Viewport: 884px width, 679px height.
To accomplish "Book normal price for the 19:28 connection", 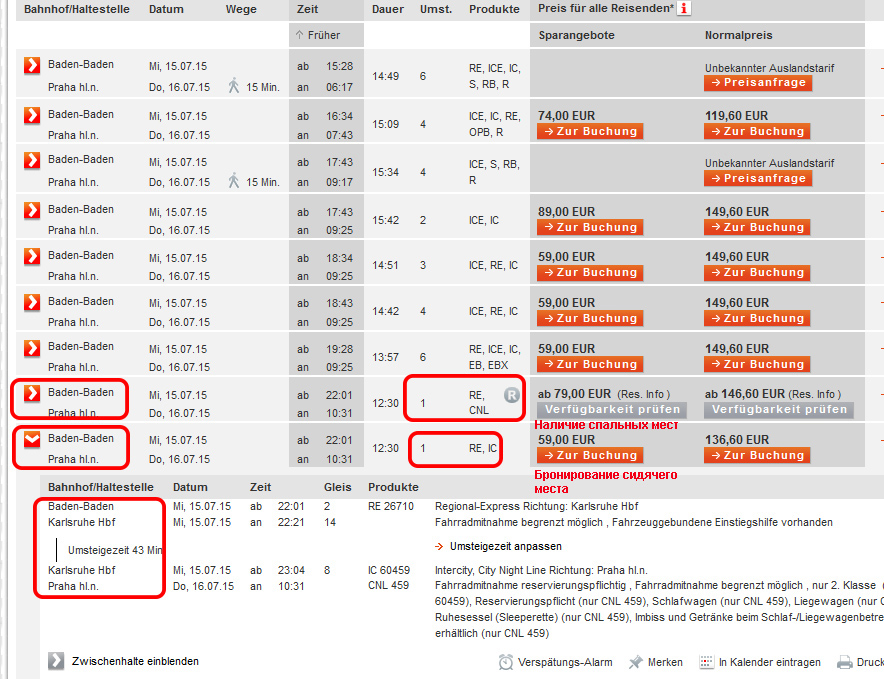I will (x=757, y=364).
